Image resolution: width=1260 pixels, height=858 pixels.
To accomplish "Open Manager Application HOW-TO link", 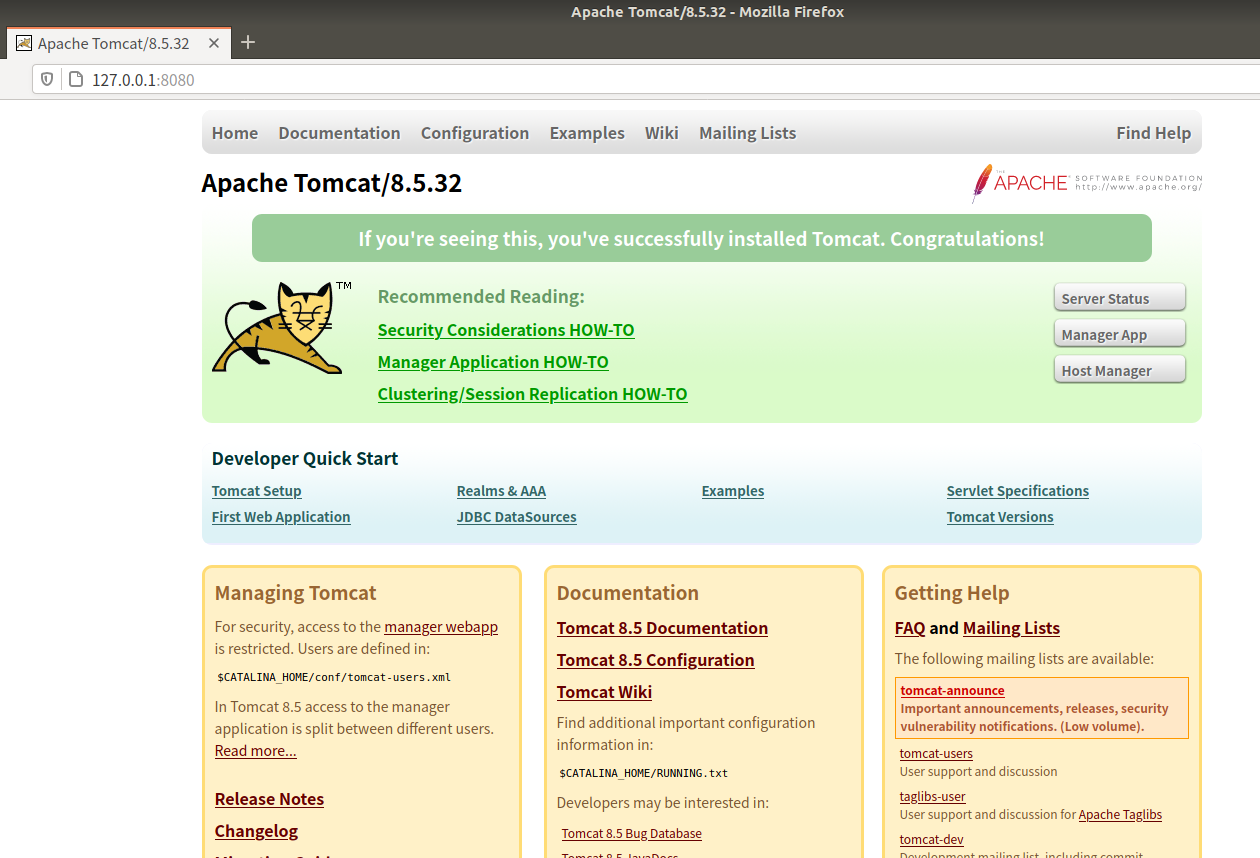I will (x=493, y=362).
